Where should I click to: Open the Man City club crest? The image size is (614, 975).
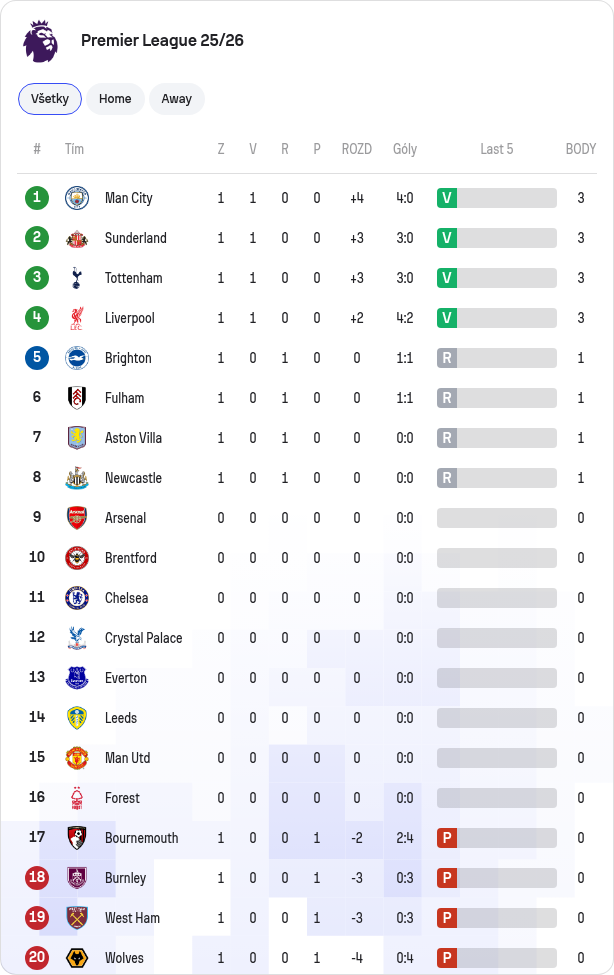click(x=77, y=198)
